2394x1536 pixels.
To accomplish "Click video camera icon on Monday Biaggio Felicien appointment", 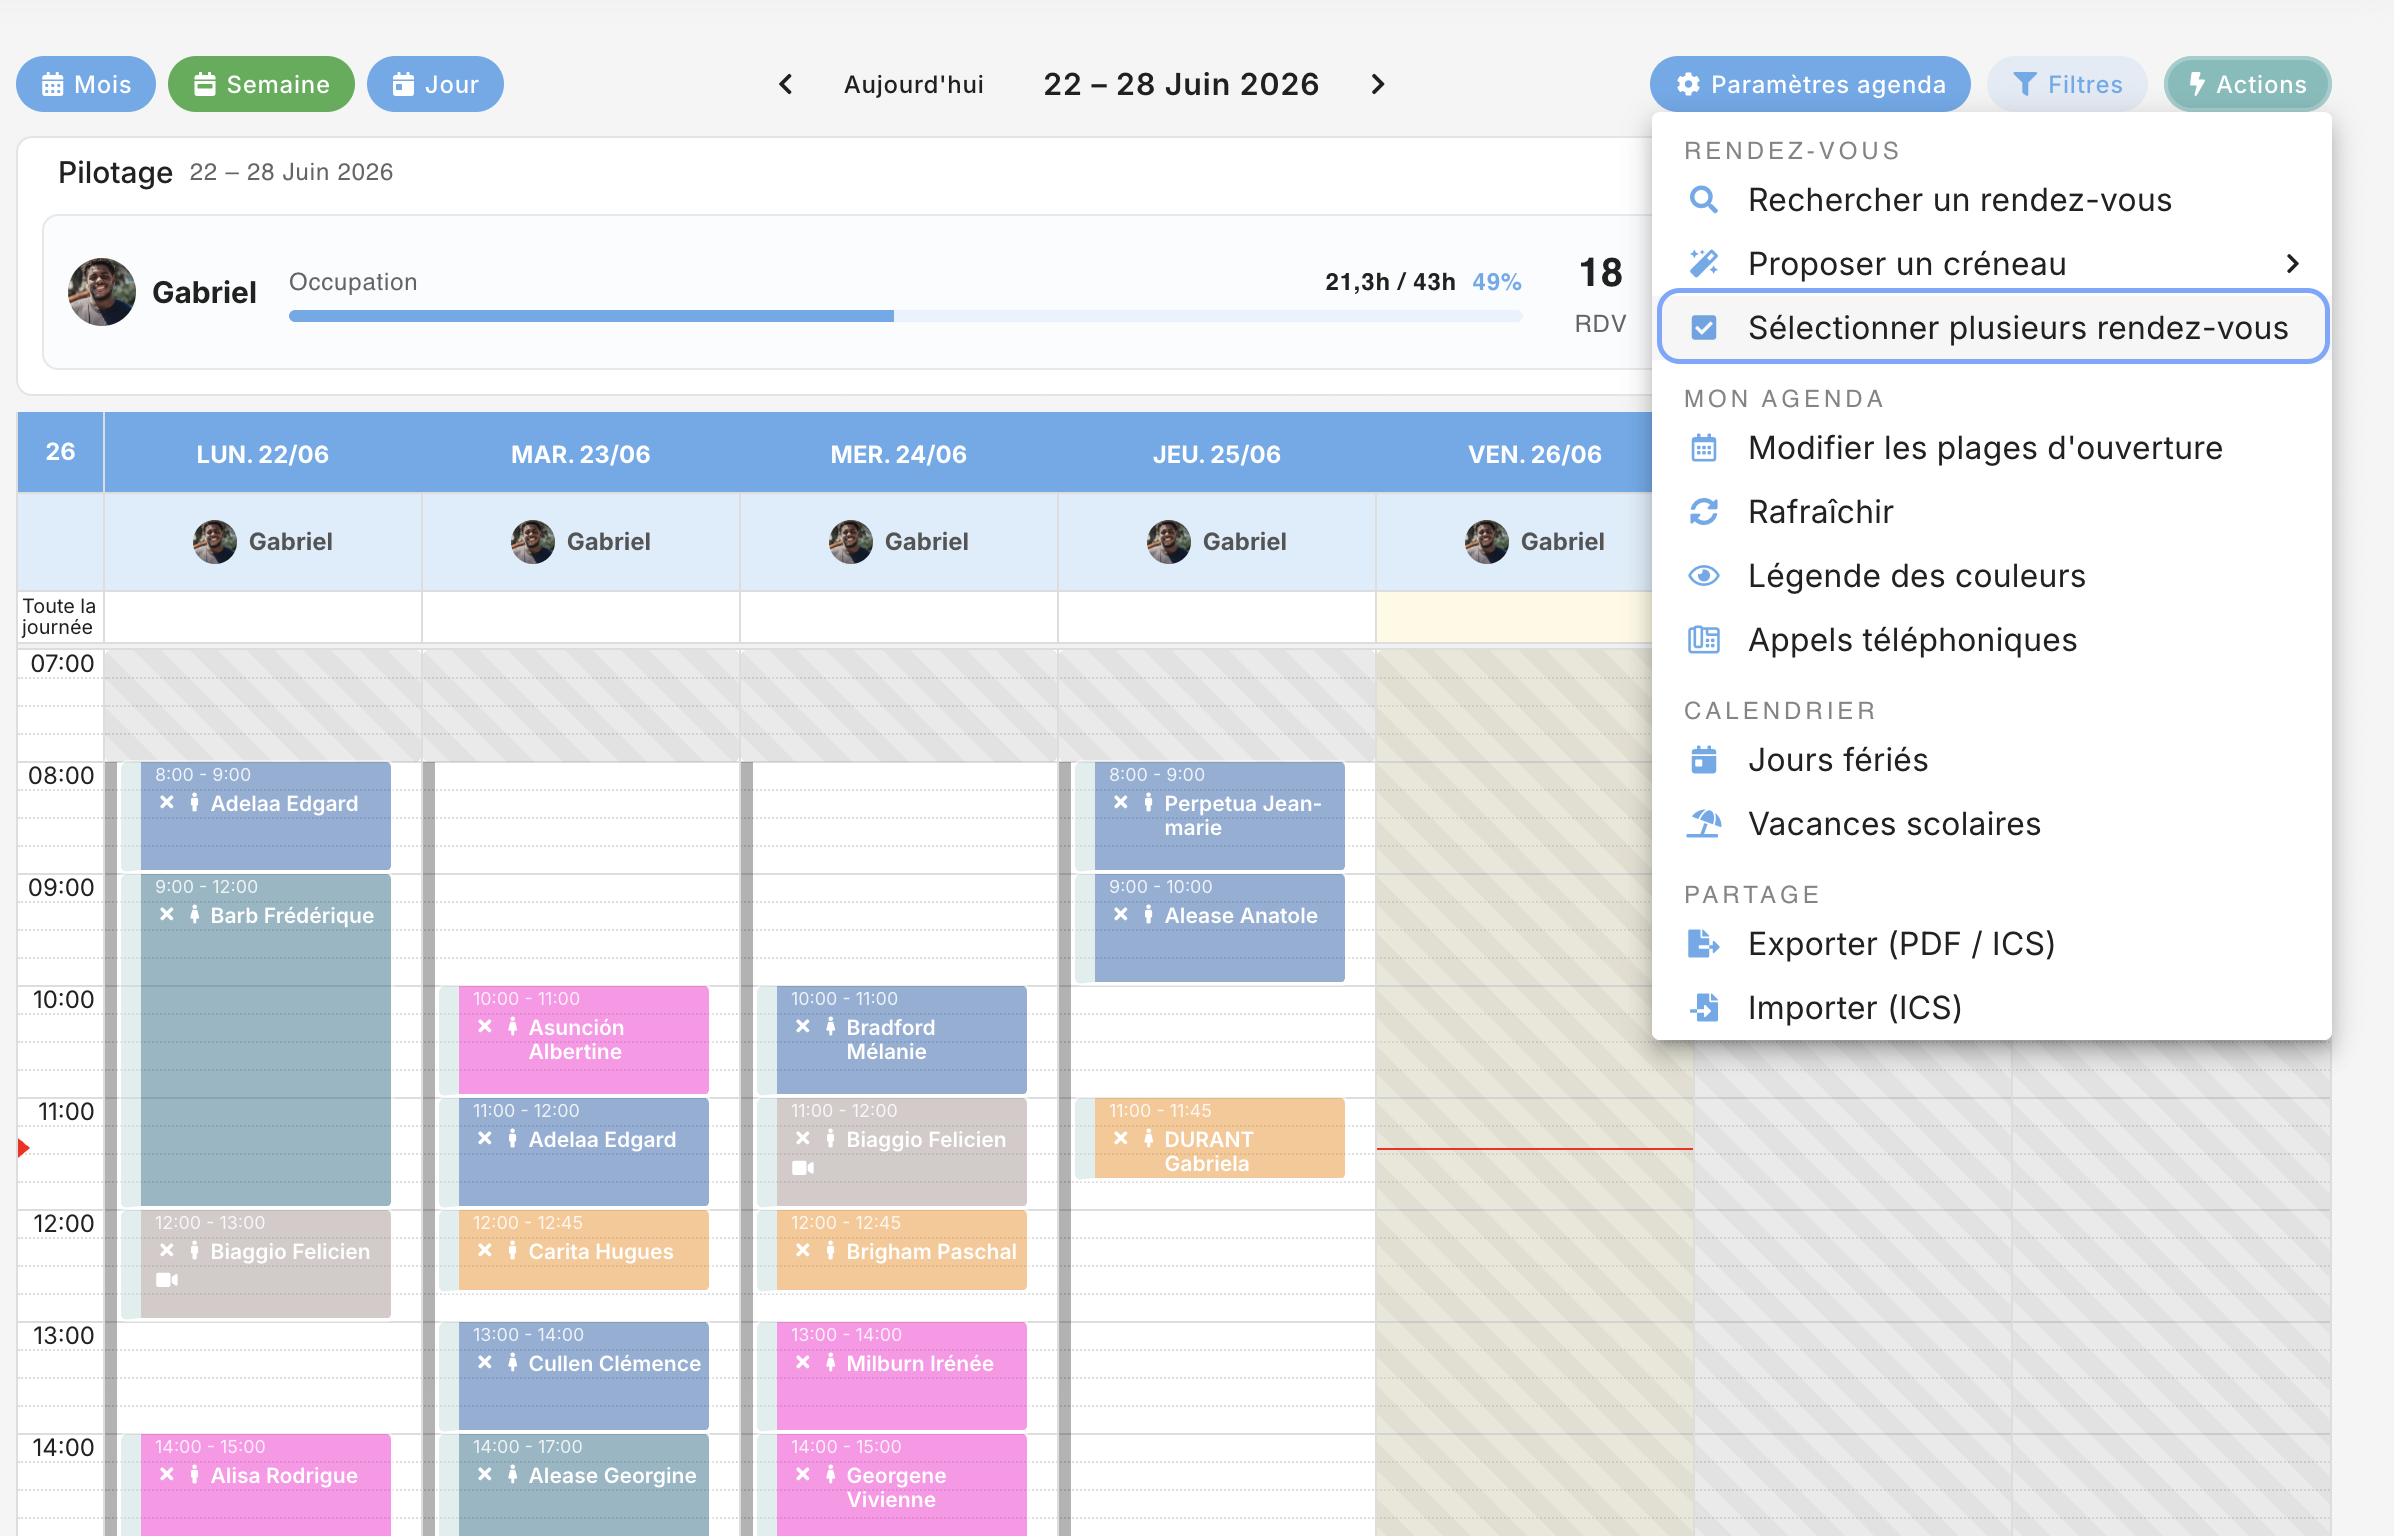I will tap(167, 1280).
